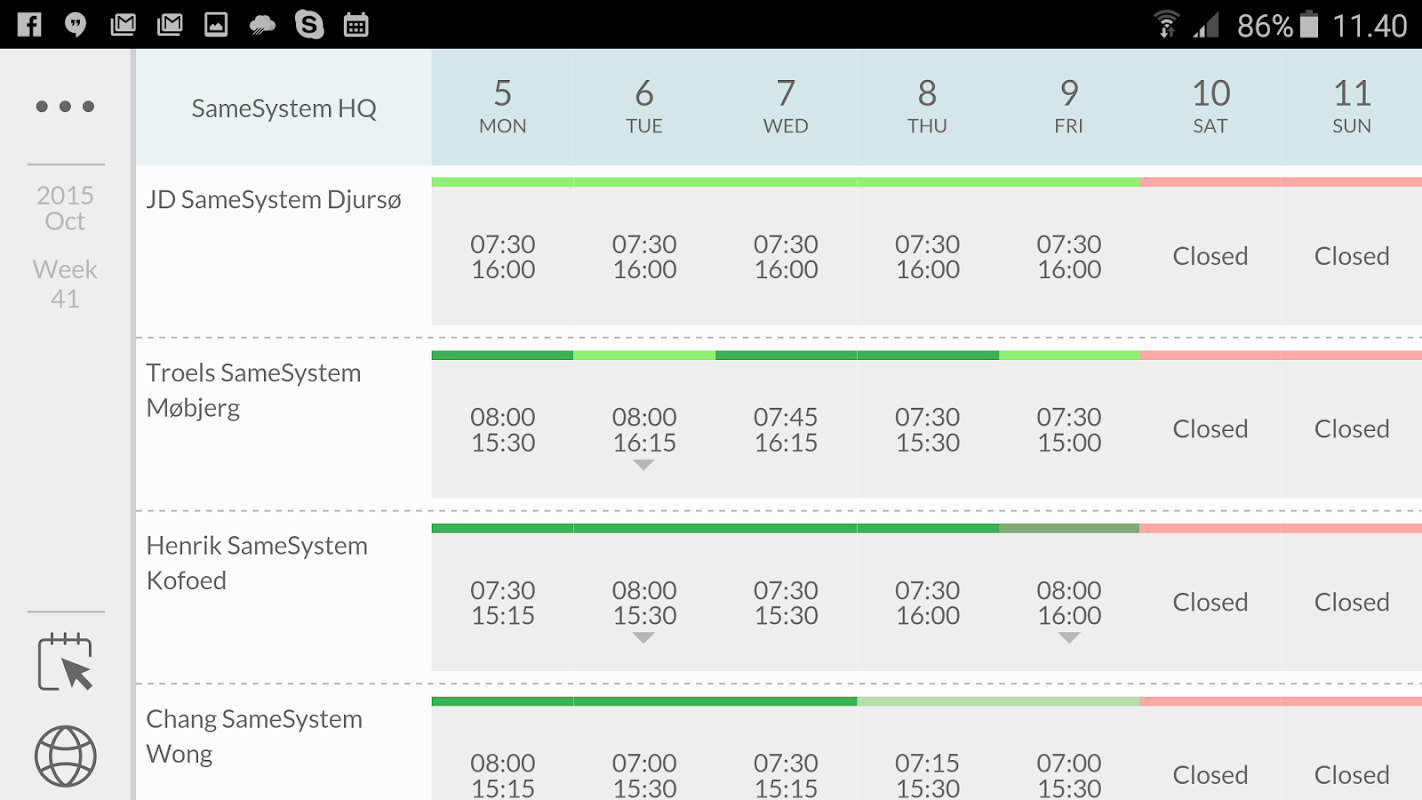
Task: Tap the Skype status bar icon
Action: 309,24
